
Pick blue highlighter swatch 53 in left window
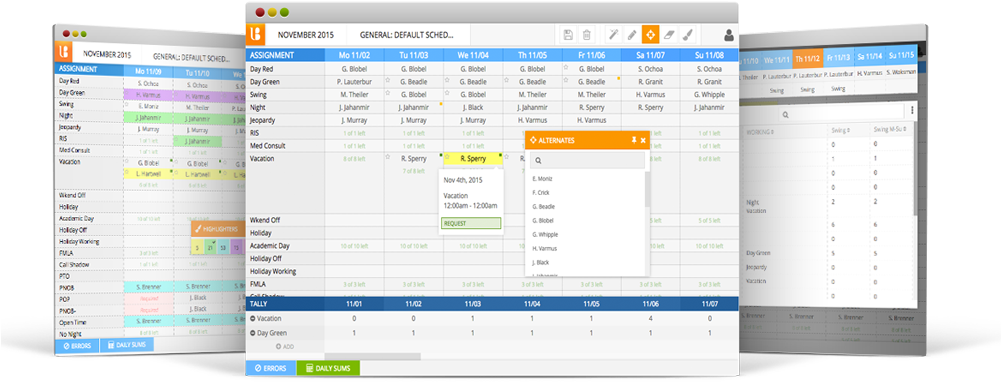pos(223,247)
